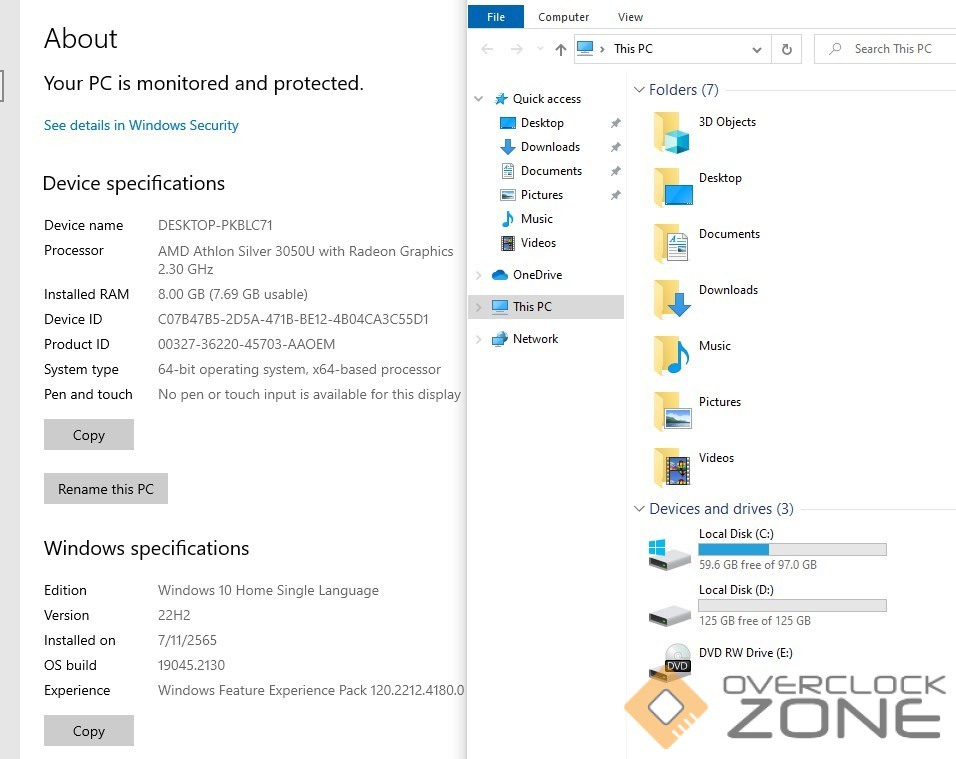This screenshot has height=759, width=956.
Task: Open the View ribbon tab
Action: point(630,17)
